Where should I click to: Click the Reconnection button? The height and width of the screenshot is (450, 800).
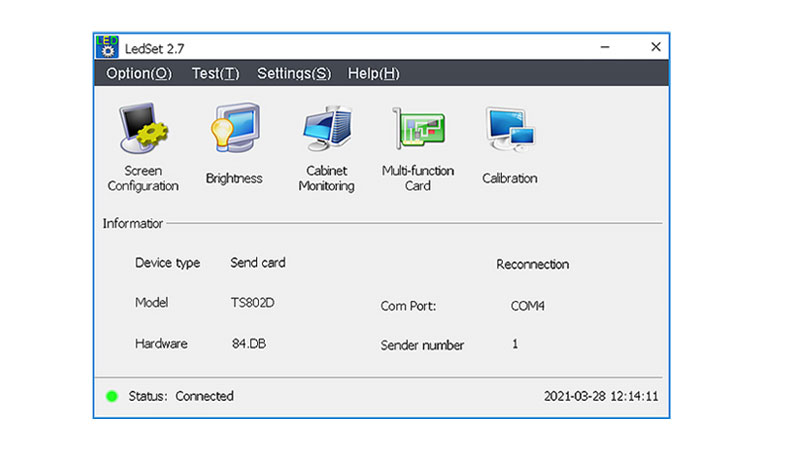(x=532, y=264)
